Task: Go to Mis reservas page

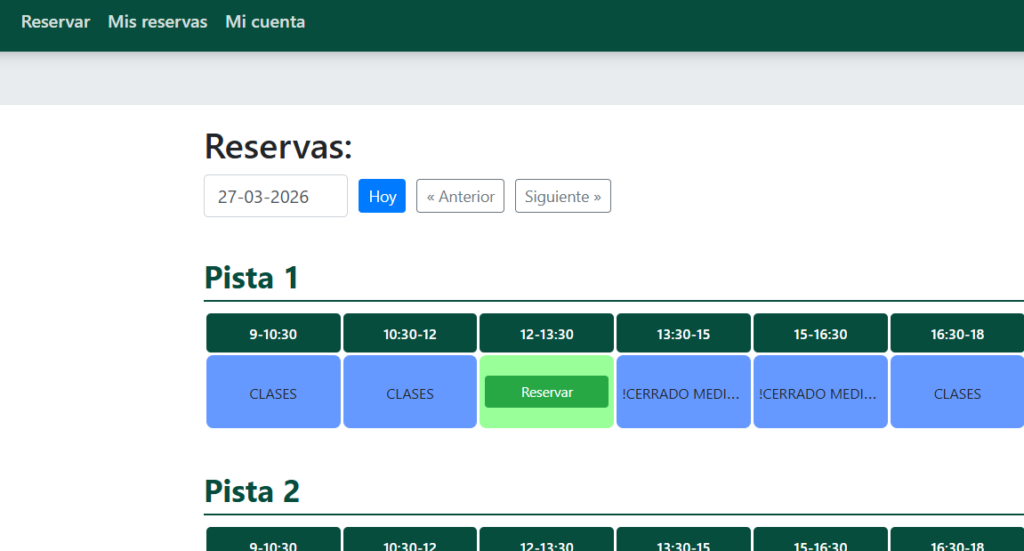Action: click(157, 22)
